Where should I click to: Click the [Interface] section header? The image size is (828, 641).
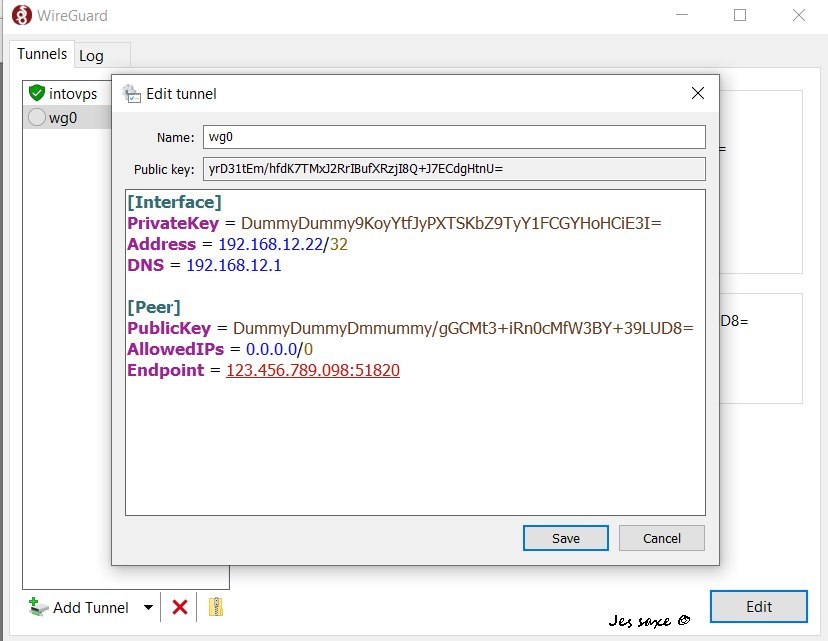tap(174, 202)
